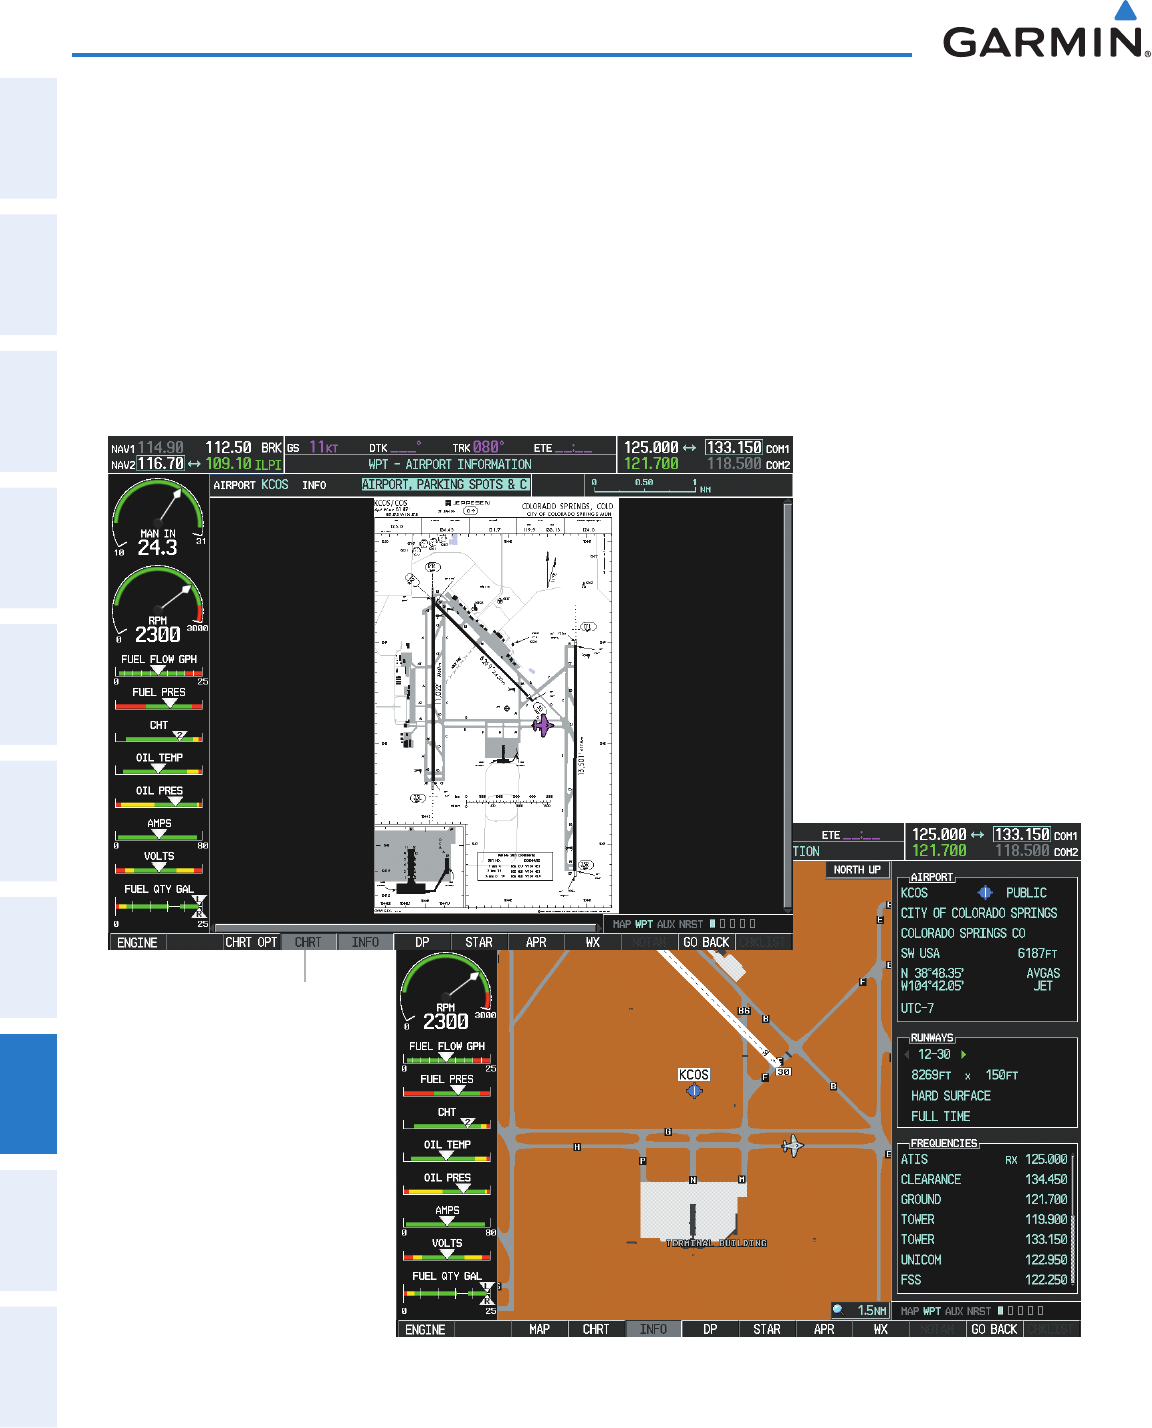Viewport: 1152px width, 1428px height.
Task: Click the Garmin logo in the header
Action: (x=1046, y=30)
